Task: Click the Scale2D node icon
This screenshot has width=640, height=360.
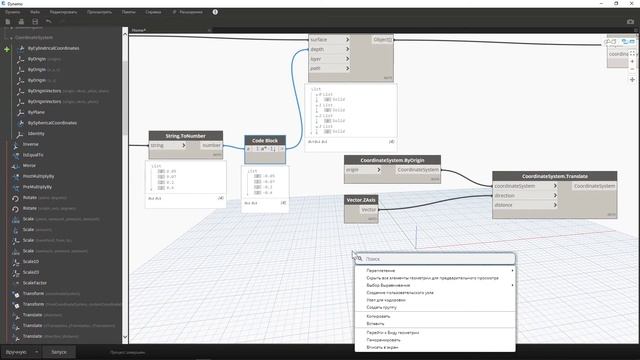Action: [x=16, y=272]
